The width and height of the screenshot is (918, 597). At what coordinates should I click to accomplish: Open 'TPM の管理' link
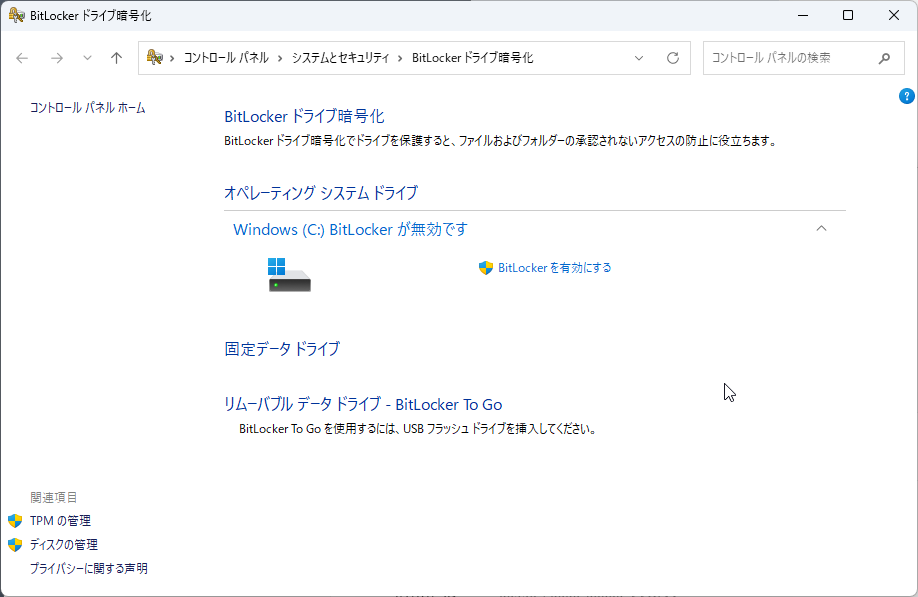point(60,521)
